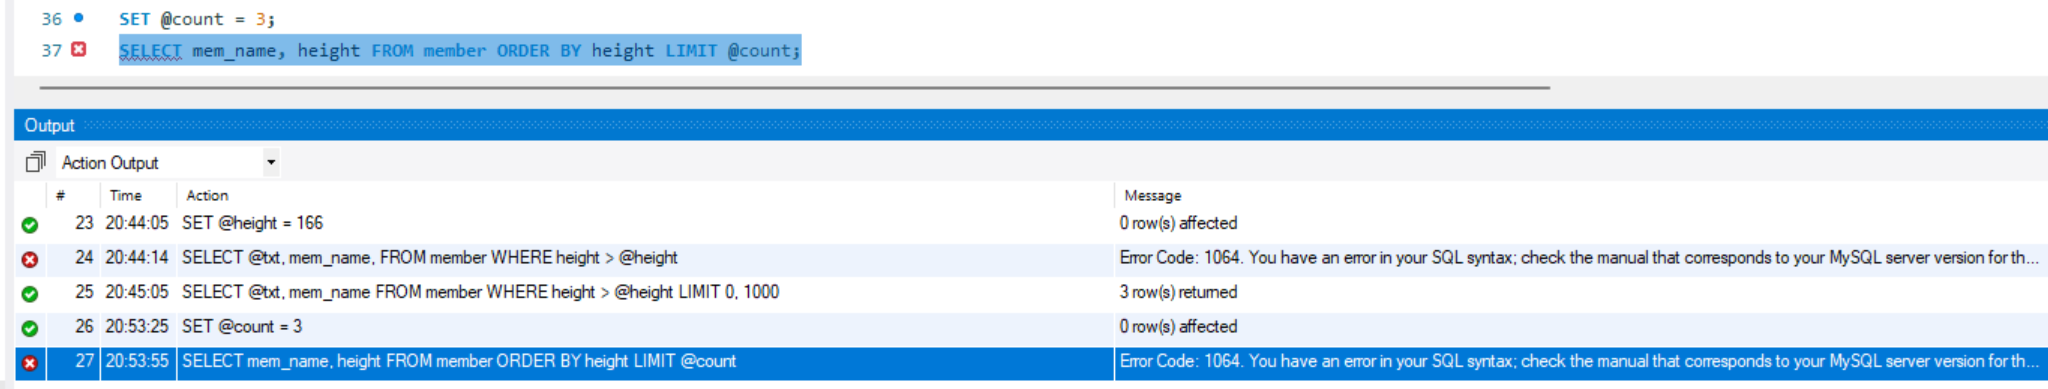The image size is (2048, 389).
Task: Click number 24 in the # column
Action: click(x=84, y=257)
